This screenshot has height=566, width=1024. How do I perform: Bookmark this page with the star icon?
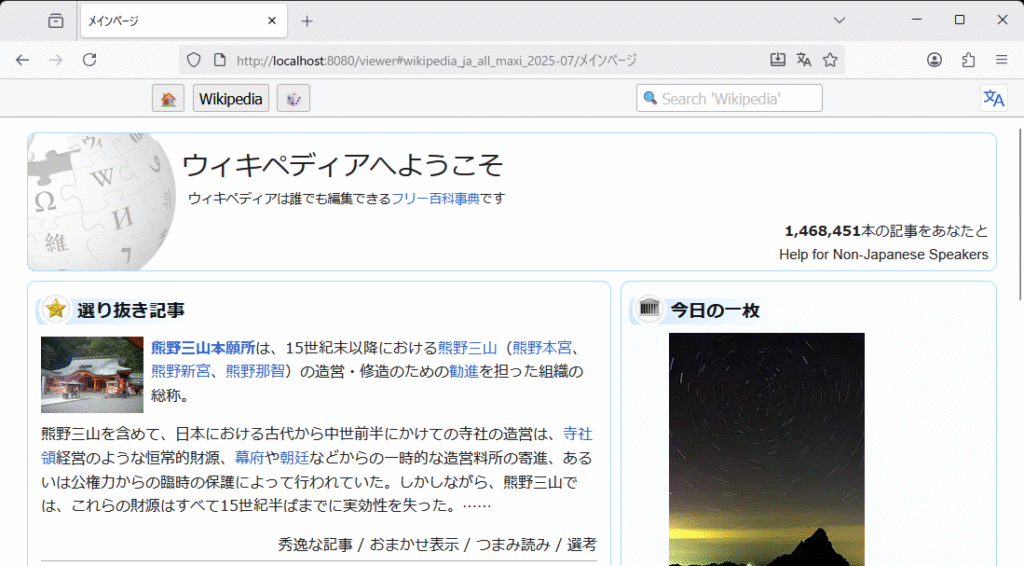pyautogui.click(x=830, y=60)
